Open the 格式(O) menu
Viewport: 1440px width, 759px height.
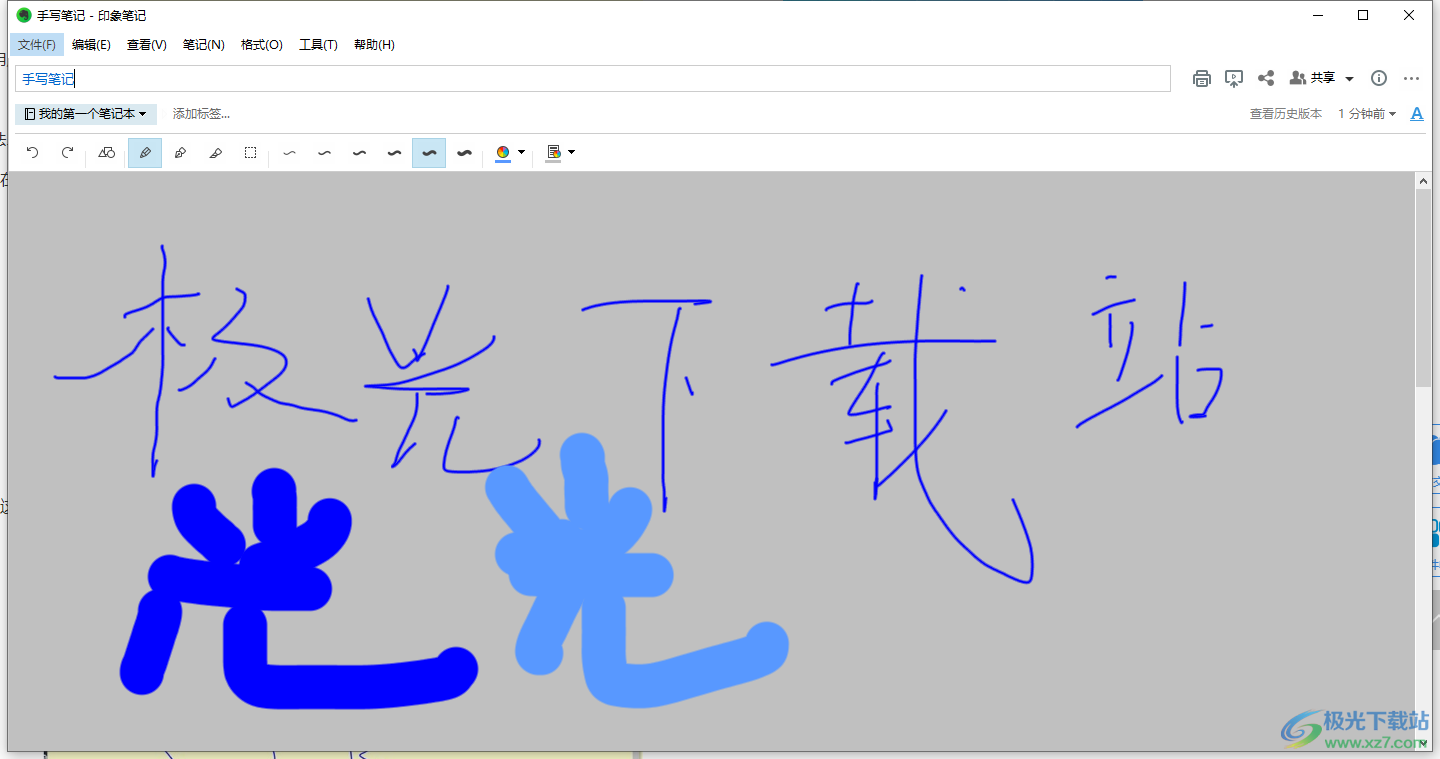tap(262, 45)
